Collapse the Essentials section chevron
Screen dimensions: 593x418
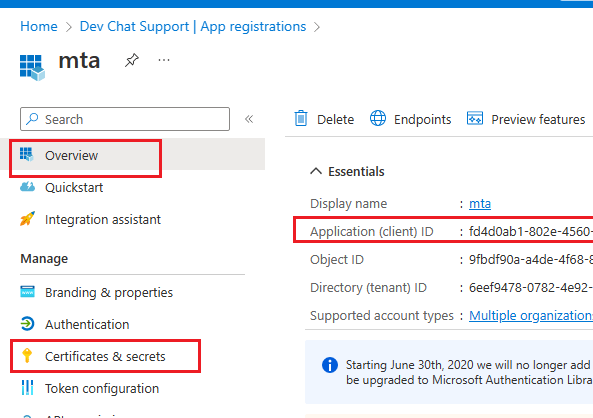coord(316,171)
